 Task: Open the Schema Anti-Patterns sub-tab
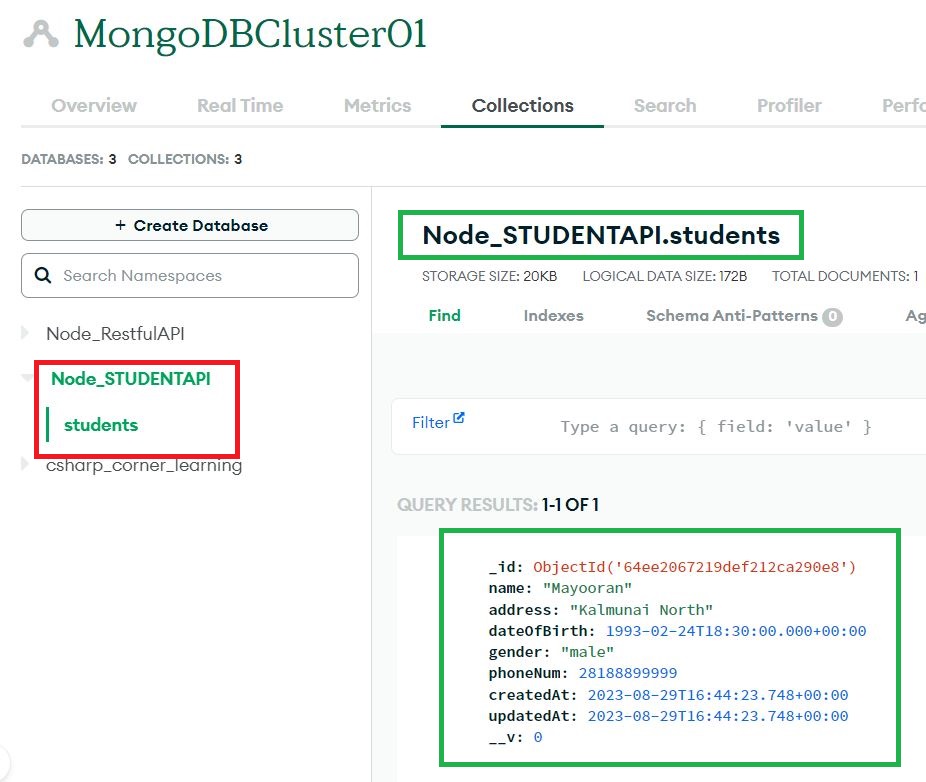732,316
